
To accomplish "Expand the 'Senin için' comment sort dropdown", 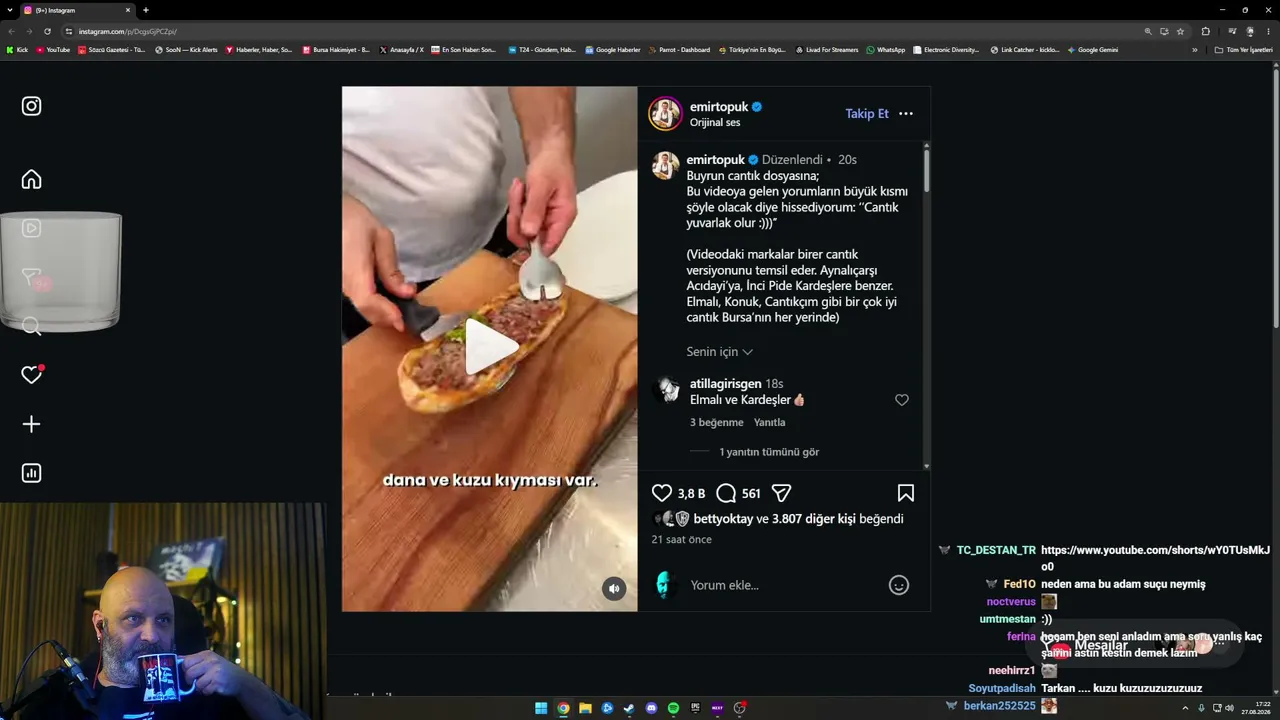I will point(720,352).
